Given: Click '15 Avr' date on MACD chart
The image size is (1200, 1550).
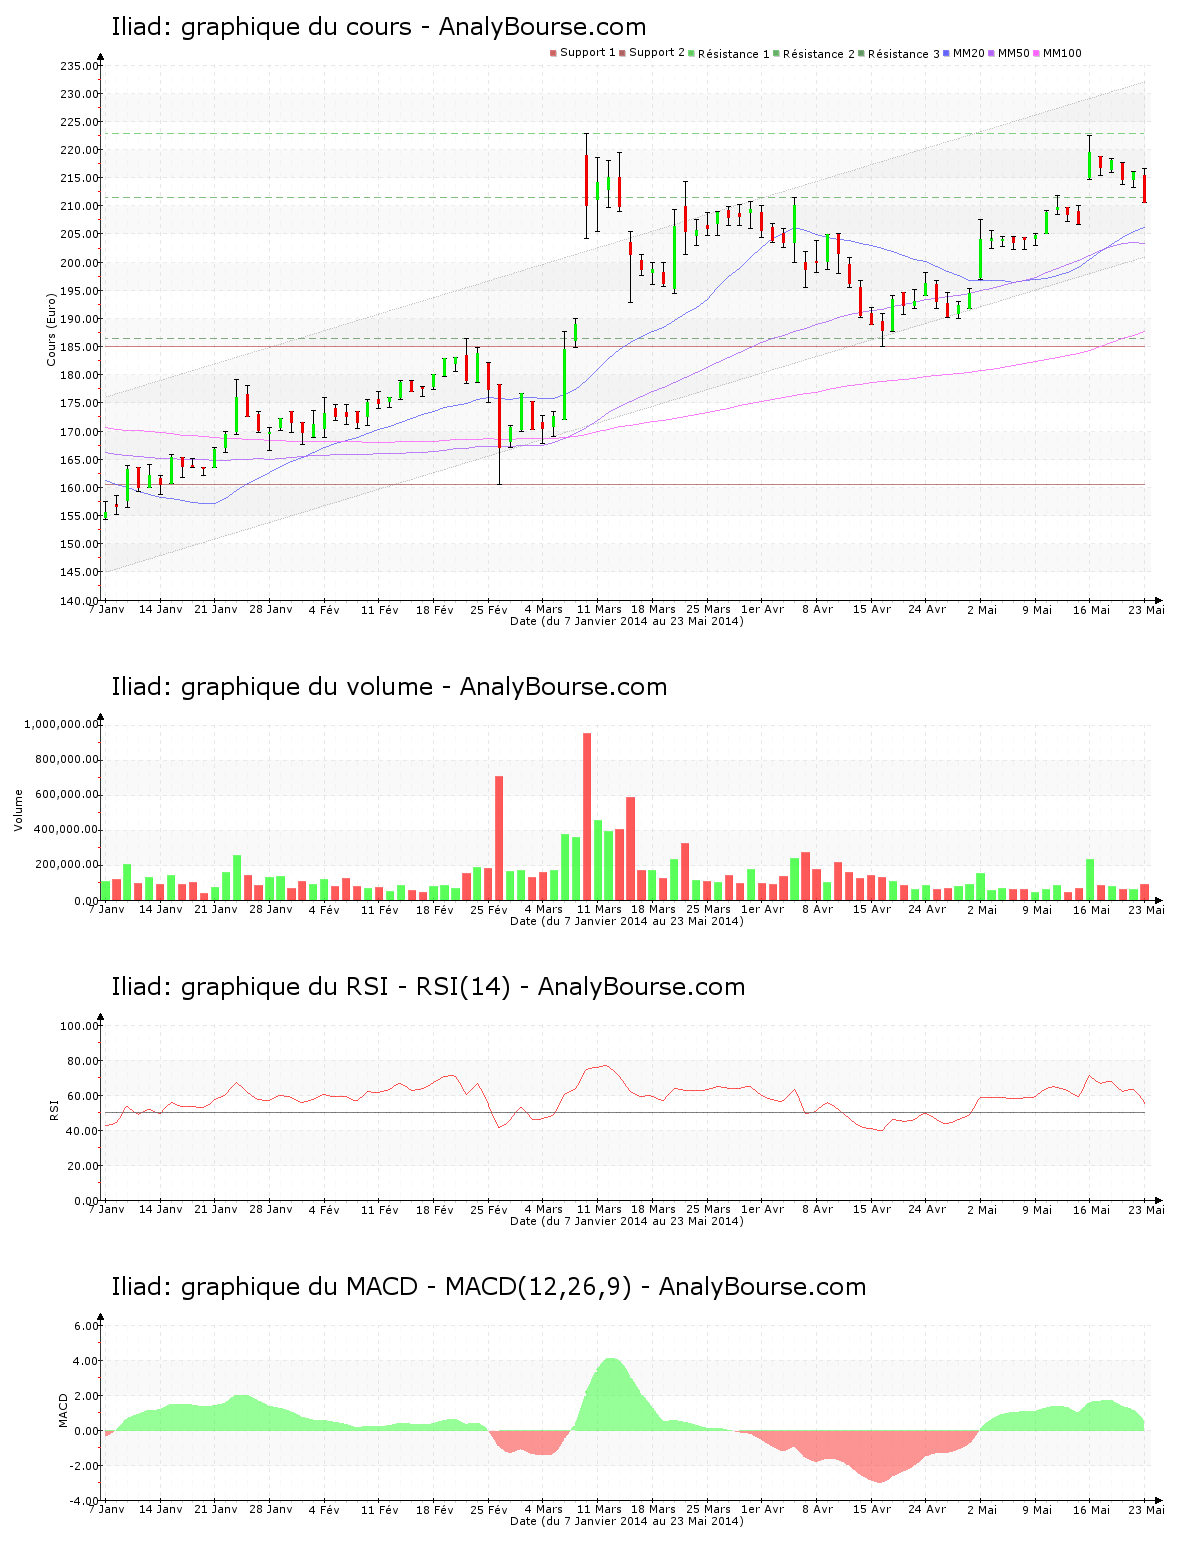Looking at the screenshot, I should point(872,1509).
